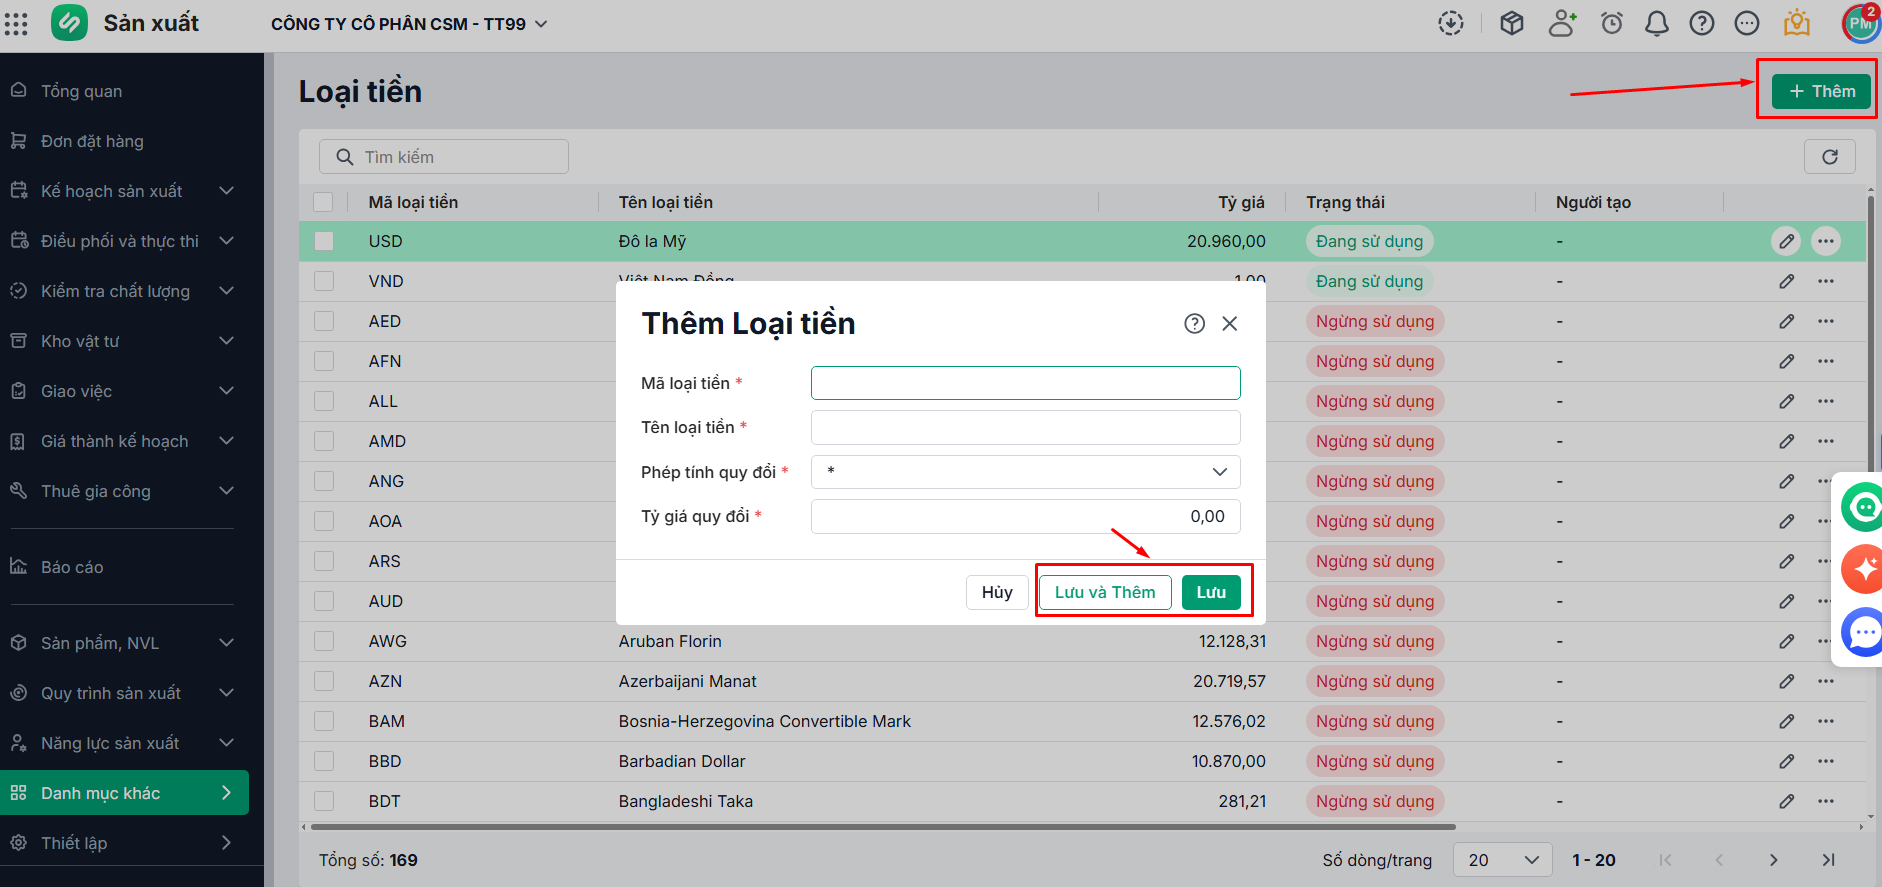This screenshot has height=887, width=1882.
Task: Expand Giao việc menu
Action: click(124, 391)
